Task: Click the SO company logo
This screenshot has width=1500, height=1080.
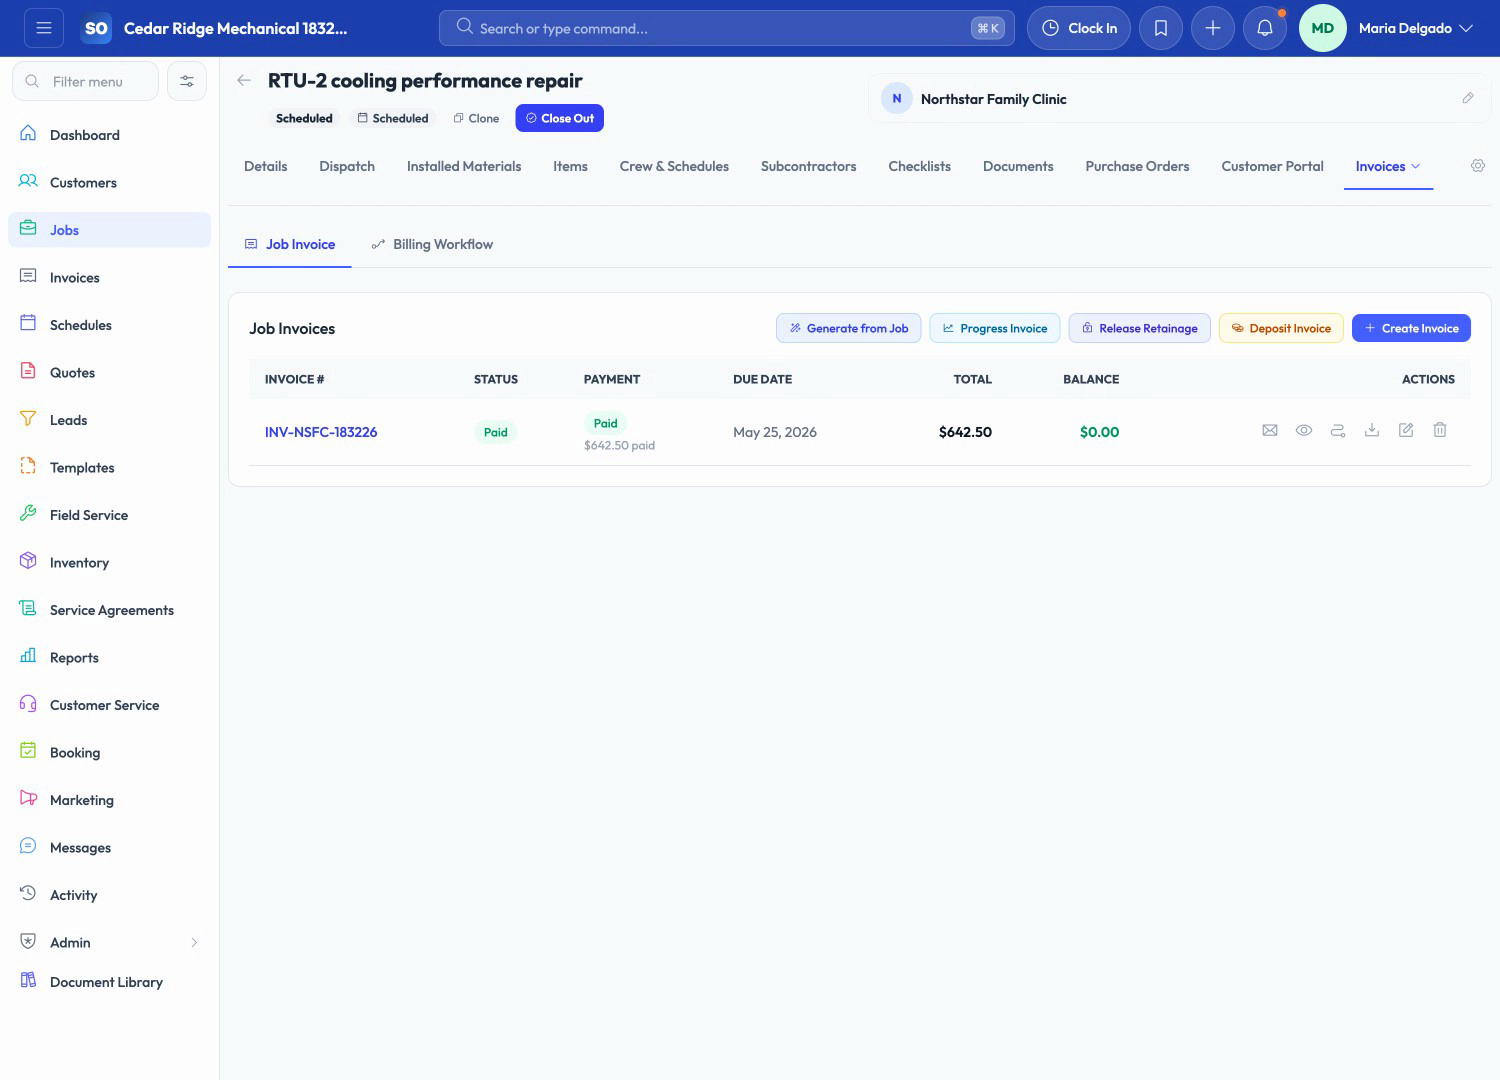Action: point(96,28)
